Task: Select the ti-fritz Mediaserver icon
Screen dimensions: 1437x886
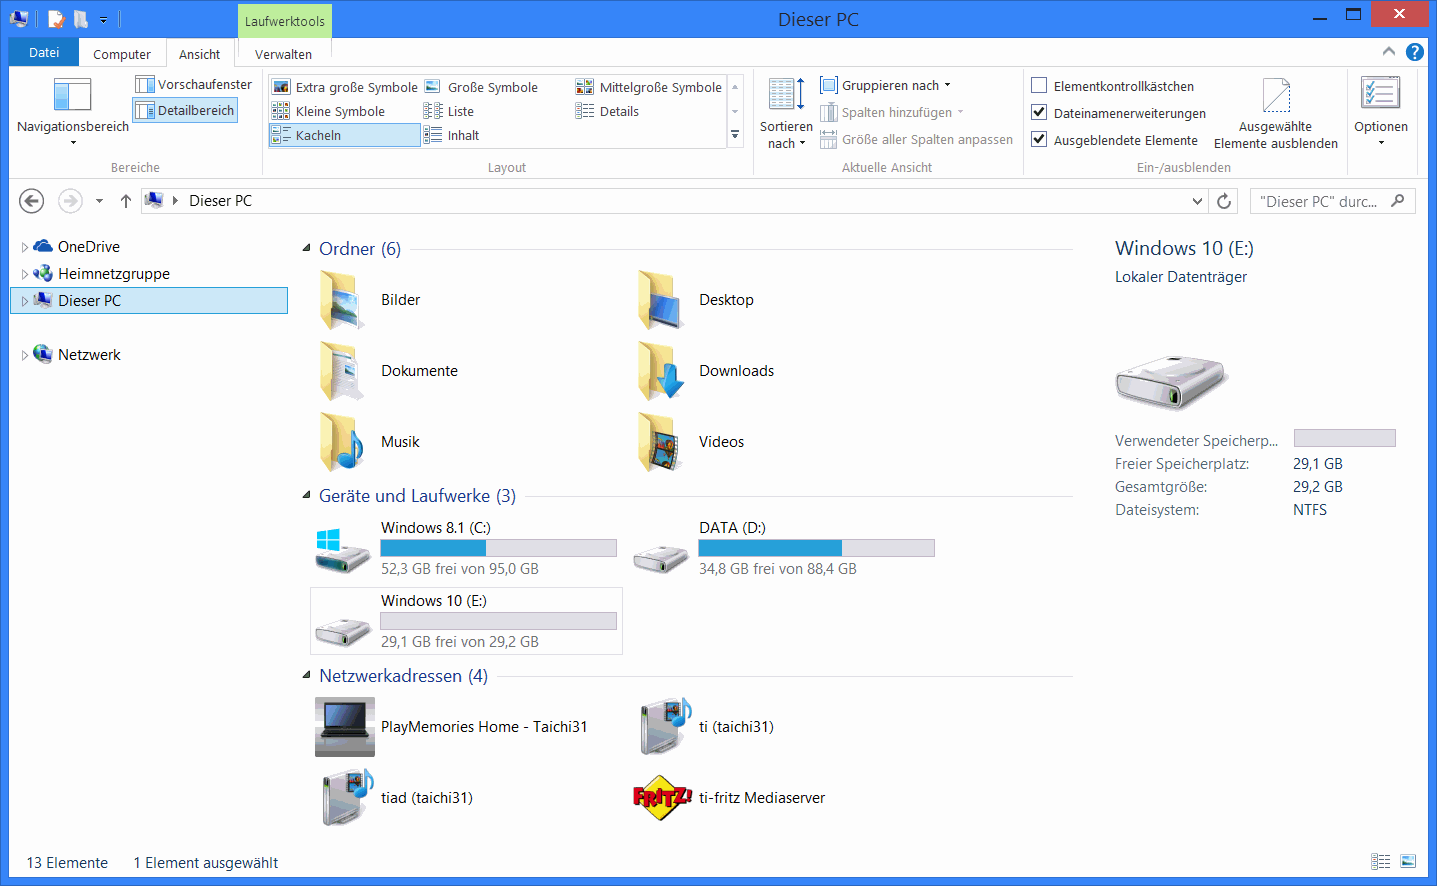Action: click(x=662, y=798)
